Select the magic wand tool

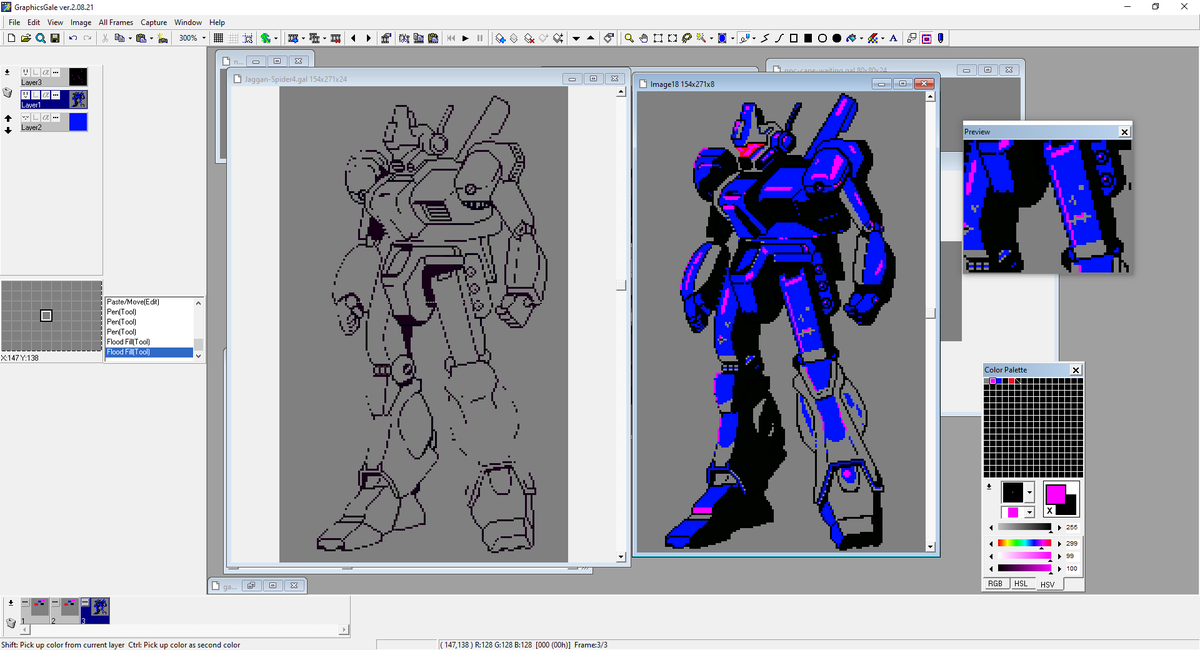701,38
